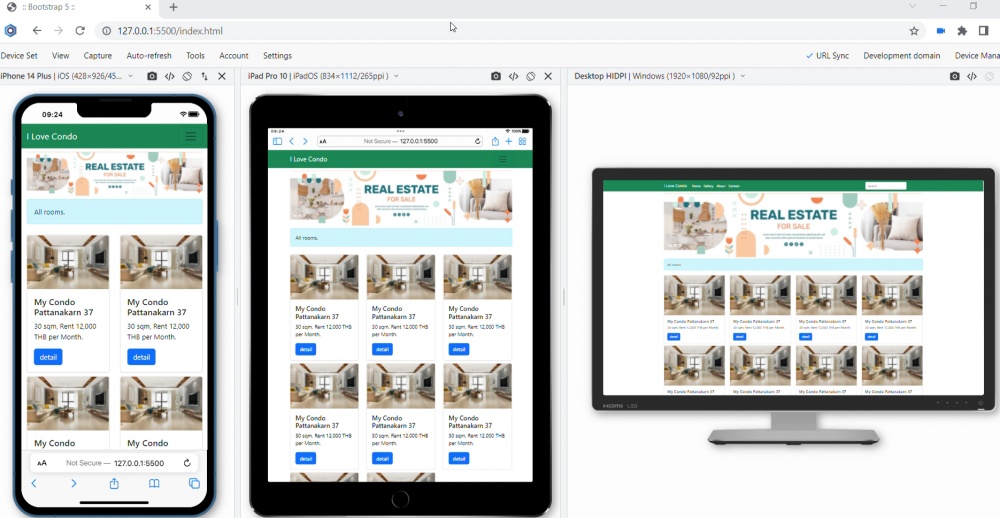
Task: Click the blue video recorder icon
Action: click(940, 31)
